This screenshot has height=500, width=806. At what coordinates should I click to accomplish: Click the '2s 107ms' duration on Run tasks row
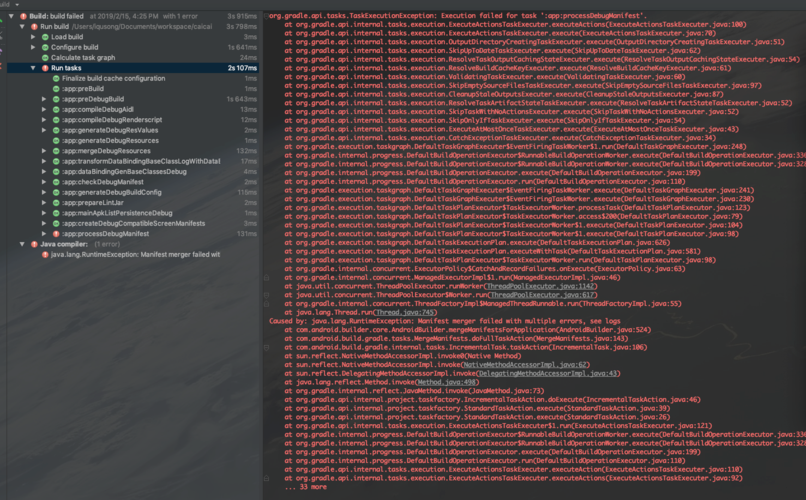(242, 68)
